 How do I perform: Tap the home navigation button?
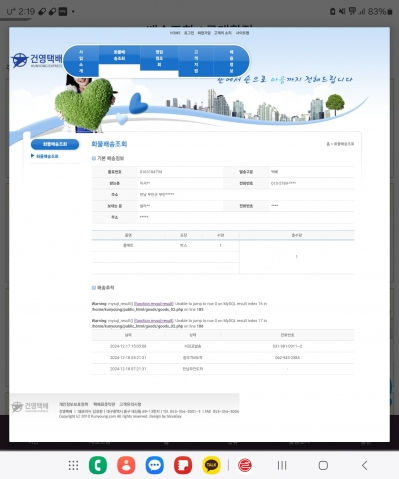point(323,465)
